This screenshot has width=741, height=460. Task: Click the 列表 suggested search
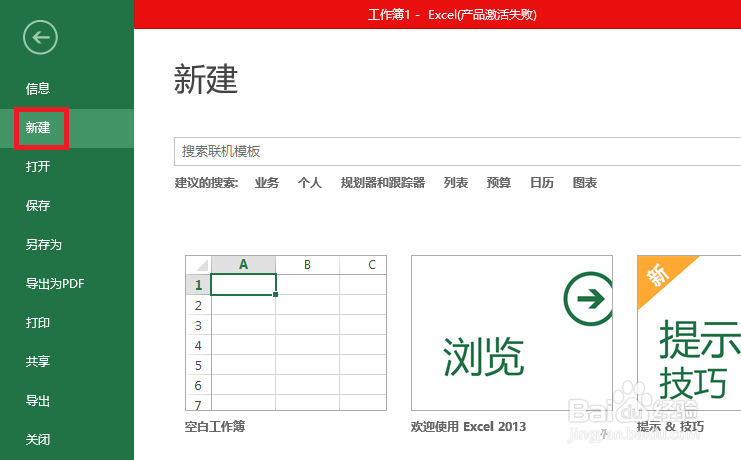456,183
